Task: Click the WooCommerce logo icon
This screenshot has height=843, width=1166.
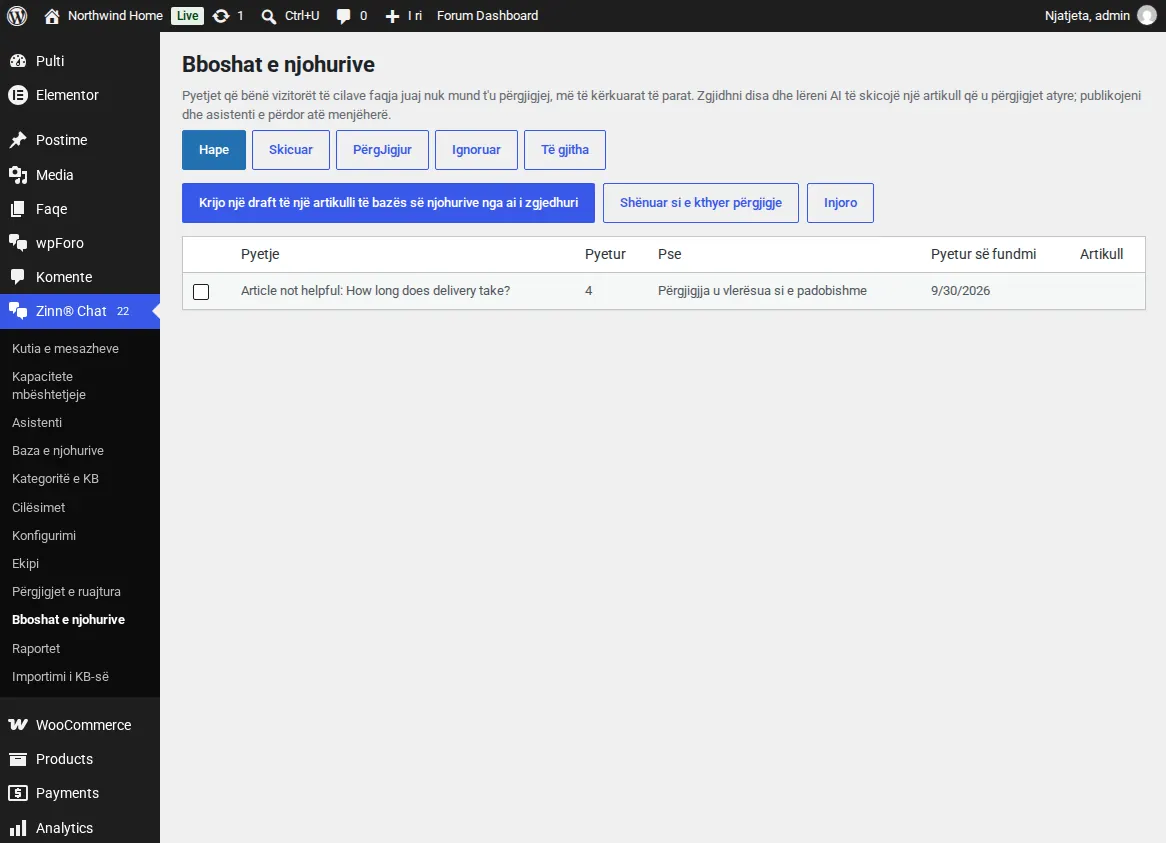Action: [x=18, y=725]
